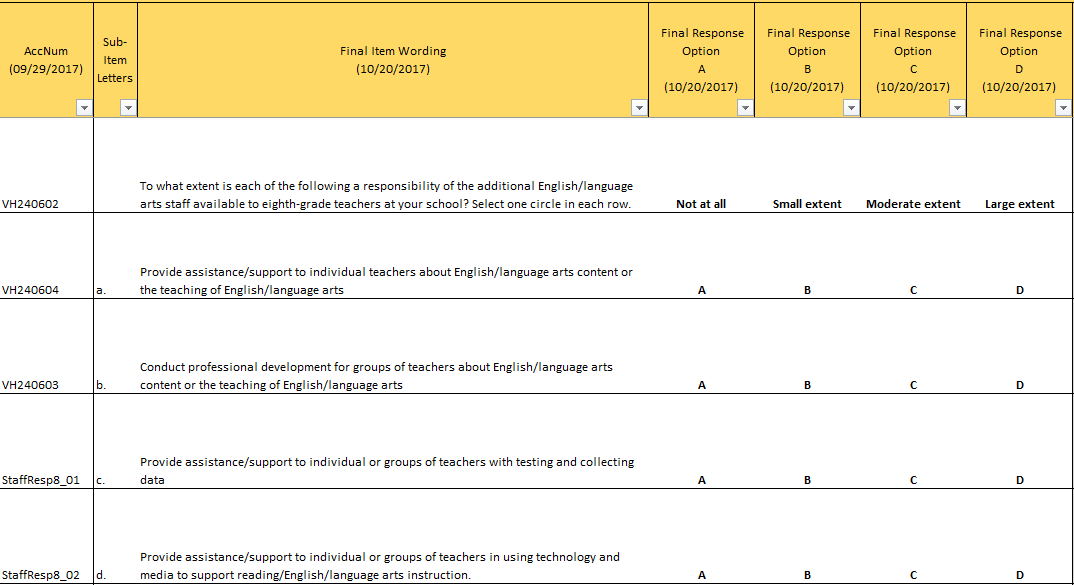The width and height of the screenshot is (1074, 585).
Task: Select the Final Response Option B header
Action: point(808,60)
